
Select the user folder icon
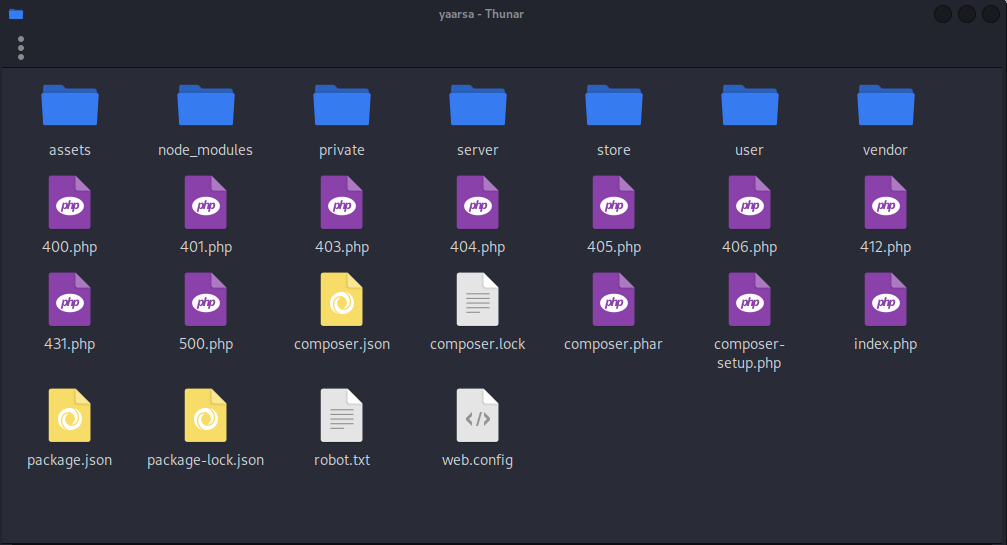[749, 105]
